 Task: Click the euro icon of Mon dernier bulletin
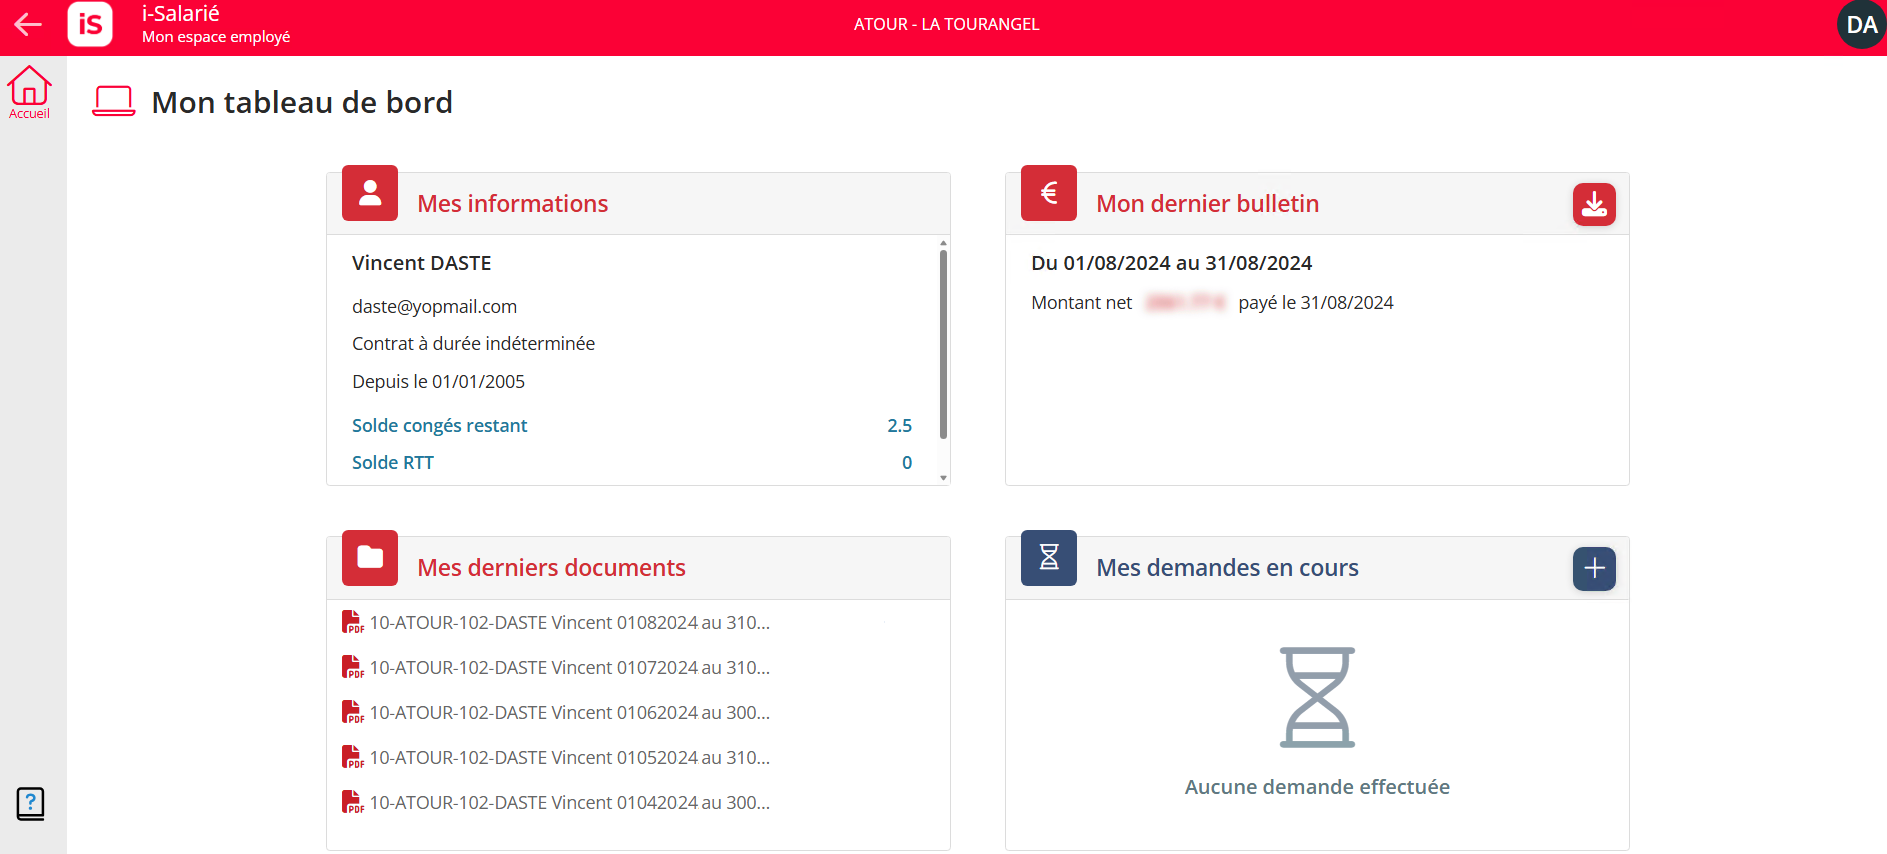click(x=1049, y=193)
